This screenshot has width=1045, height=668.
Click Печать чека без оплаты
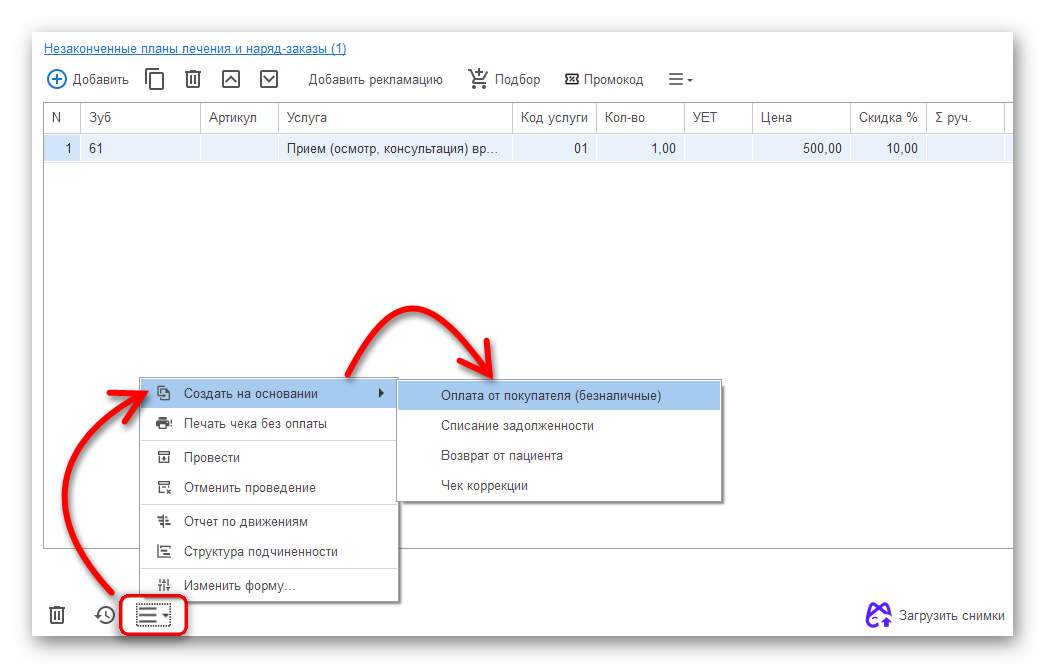255,423
